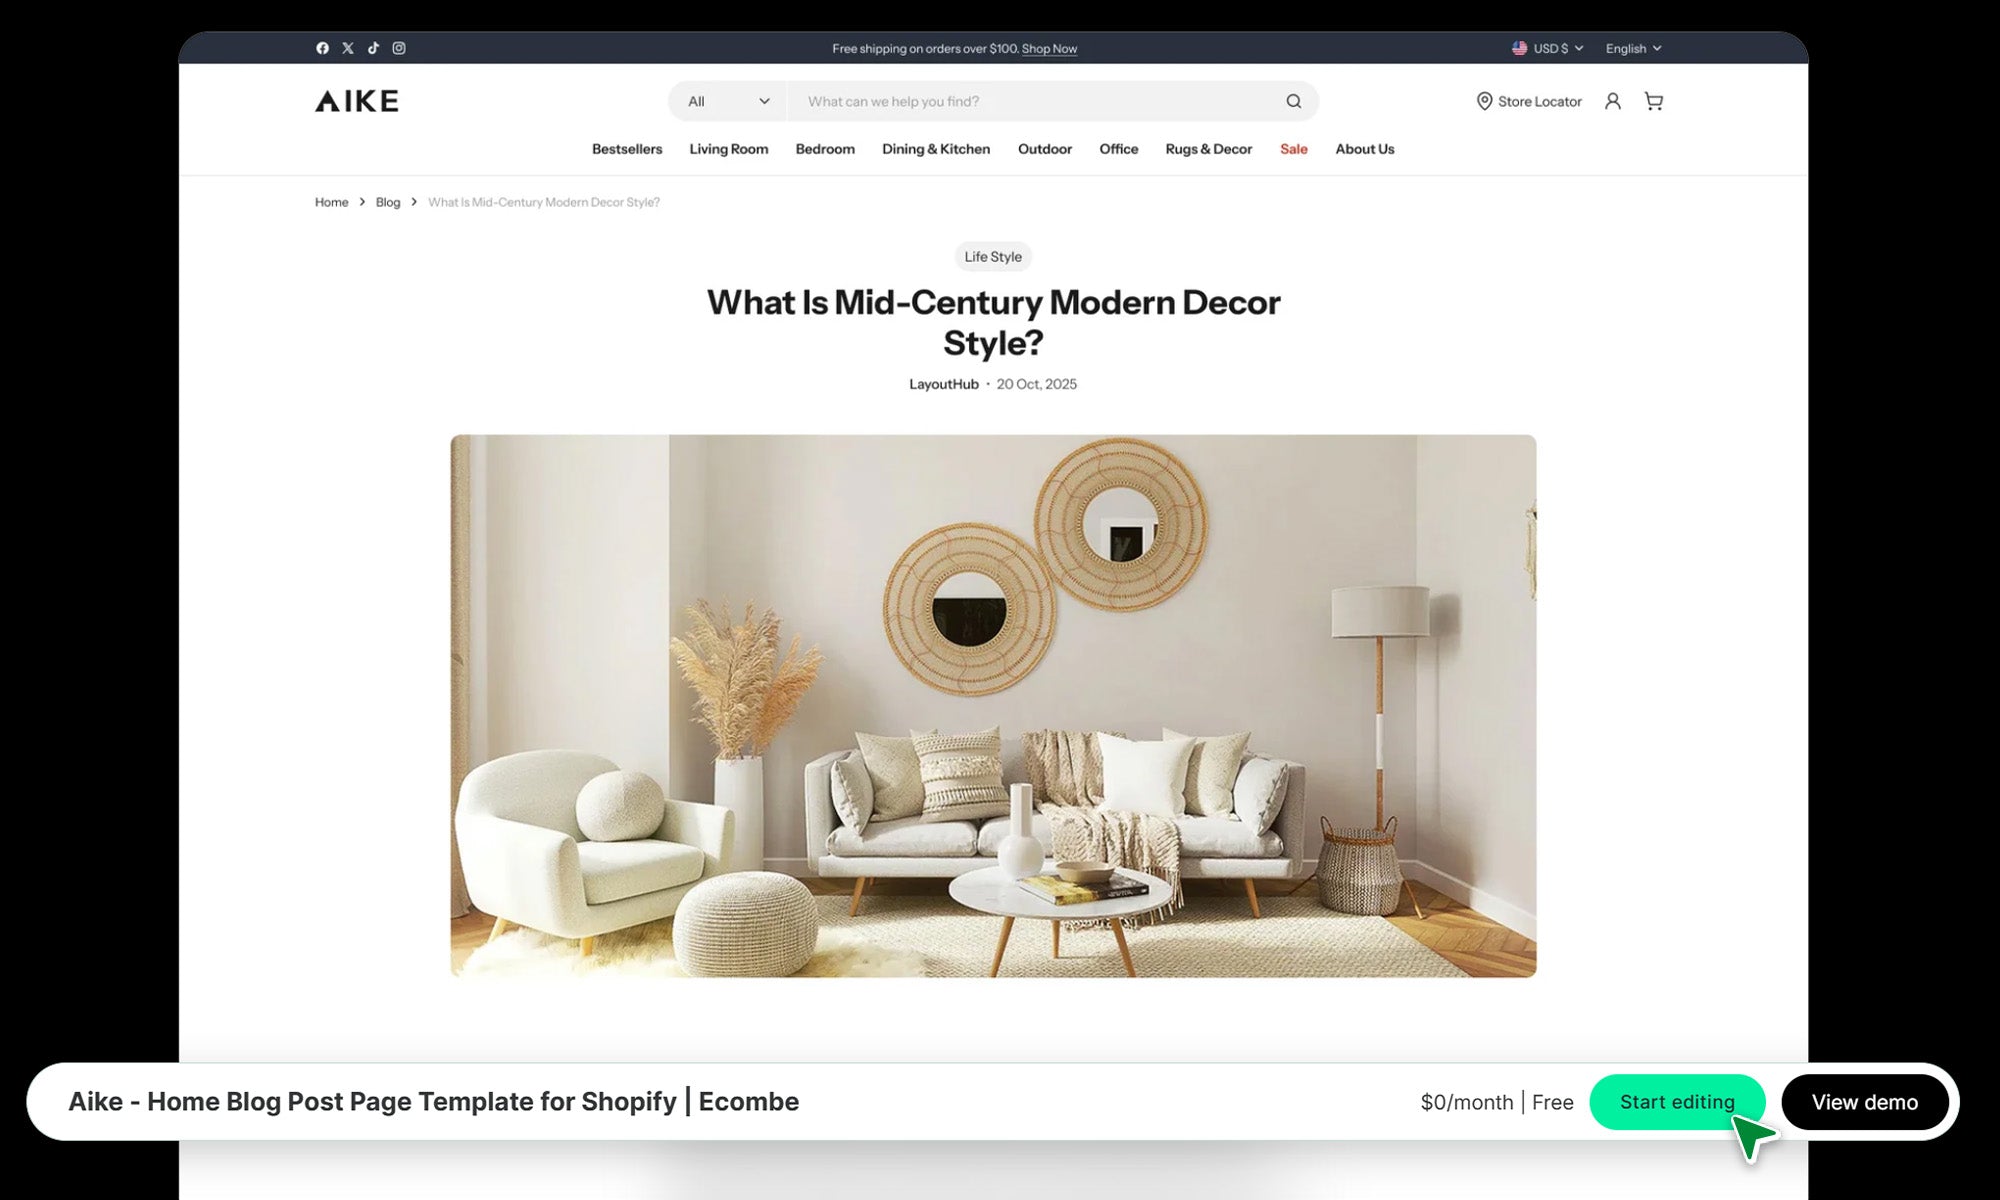Follow the Shop Now link
This screenshot has height=1200, width=2000.
click(1049, 48)
